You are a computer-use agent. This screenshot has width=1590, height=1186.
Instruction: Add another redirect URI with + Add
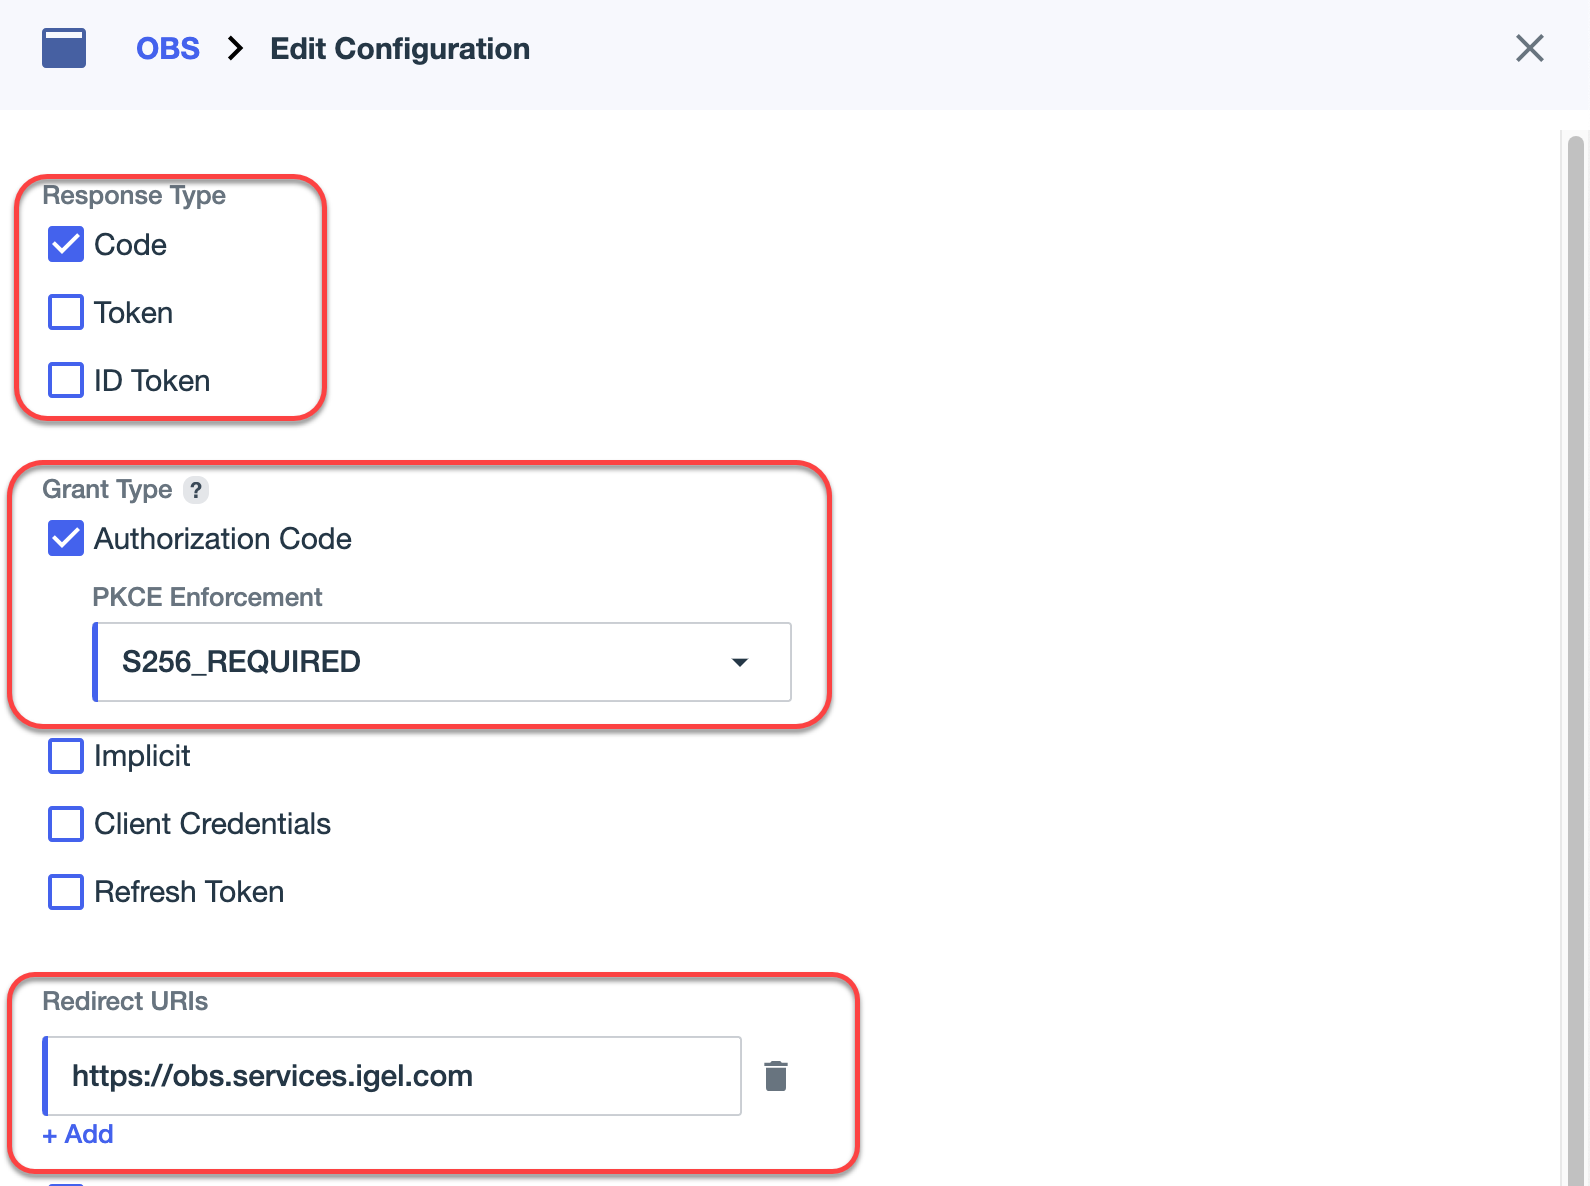(78, 1134)
